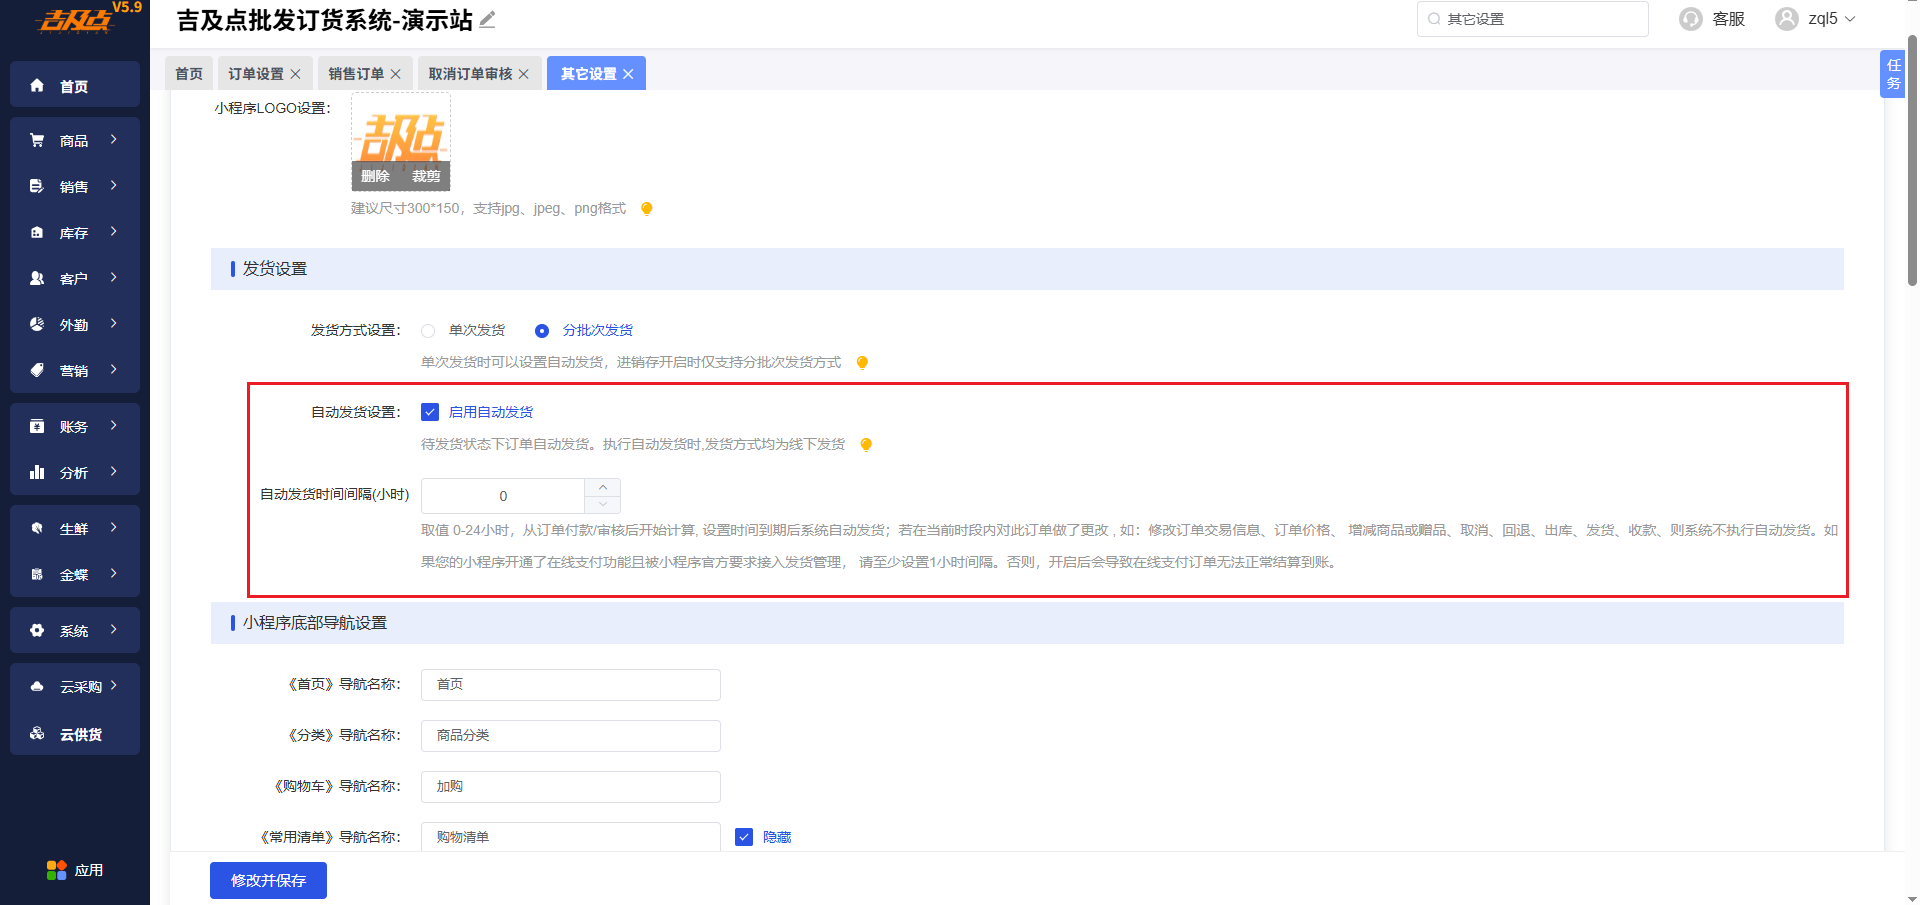Close the 取消订单审核 tab
The width and height of the screenshot is (1920, 905).
tap(523, 74)
